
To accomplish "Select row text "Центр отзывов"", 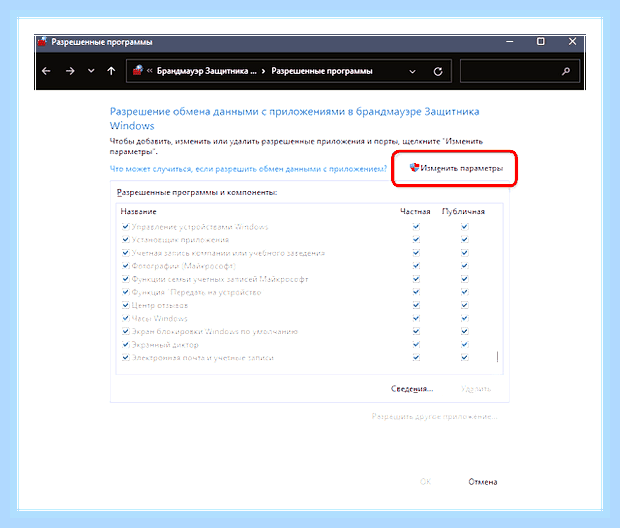I will 160,306.
